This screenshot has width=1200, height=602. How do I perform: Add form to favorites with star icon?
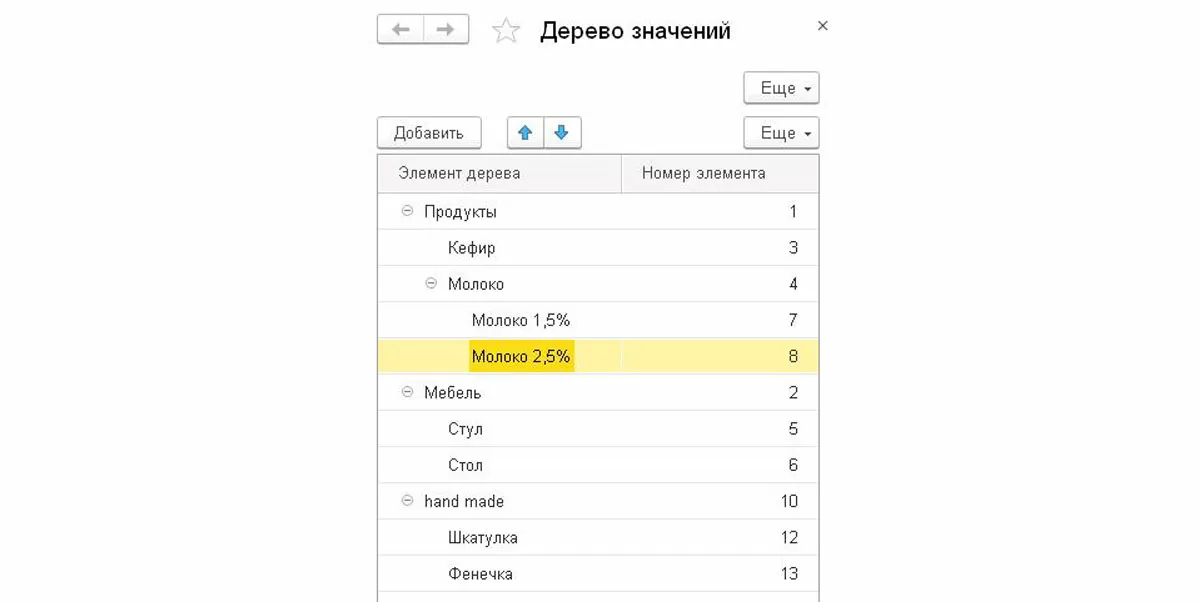506,31
